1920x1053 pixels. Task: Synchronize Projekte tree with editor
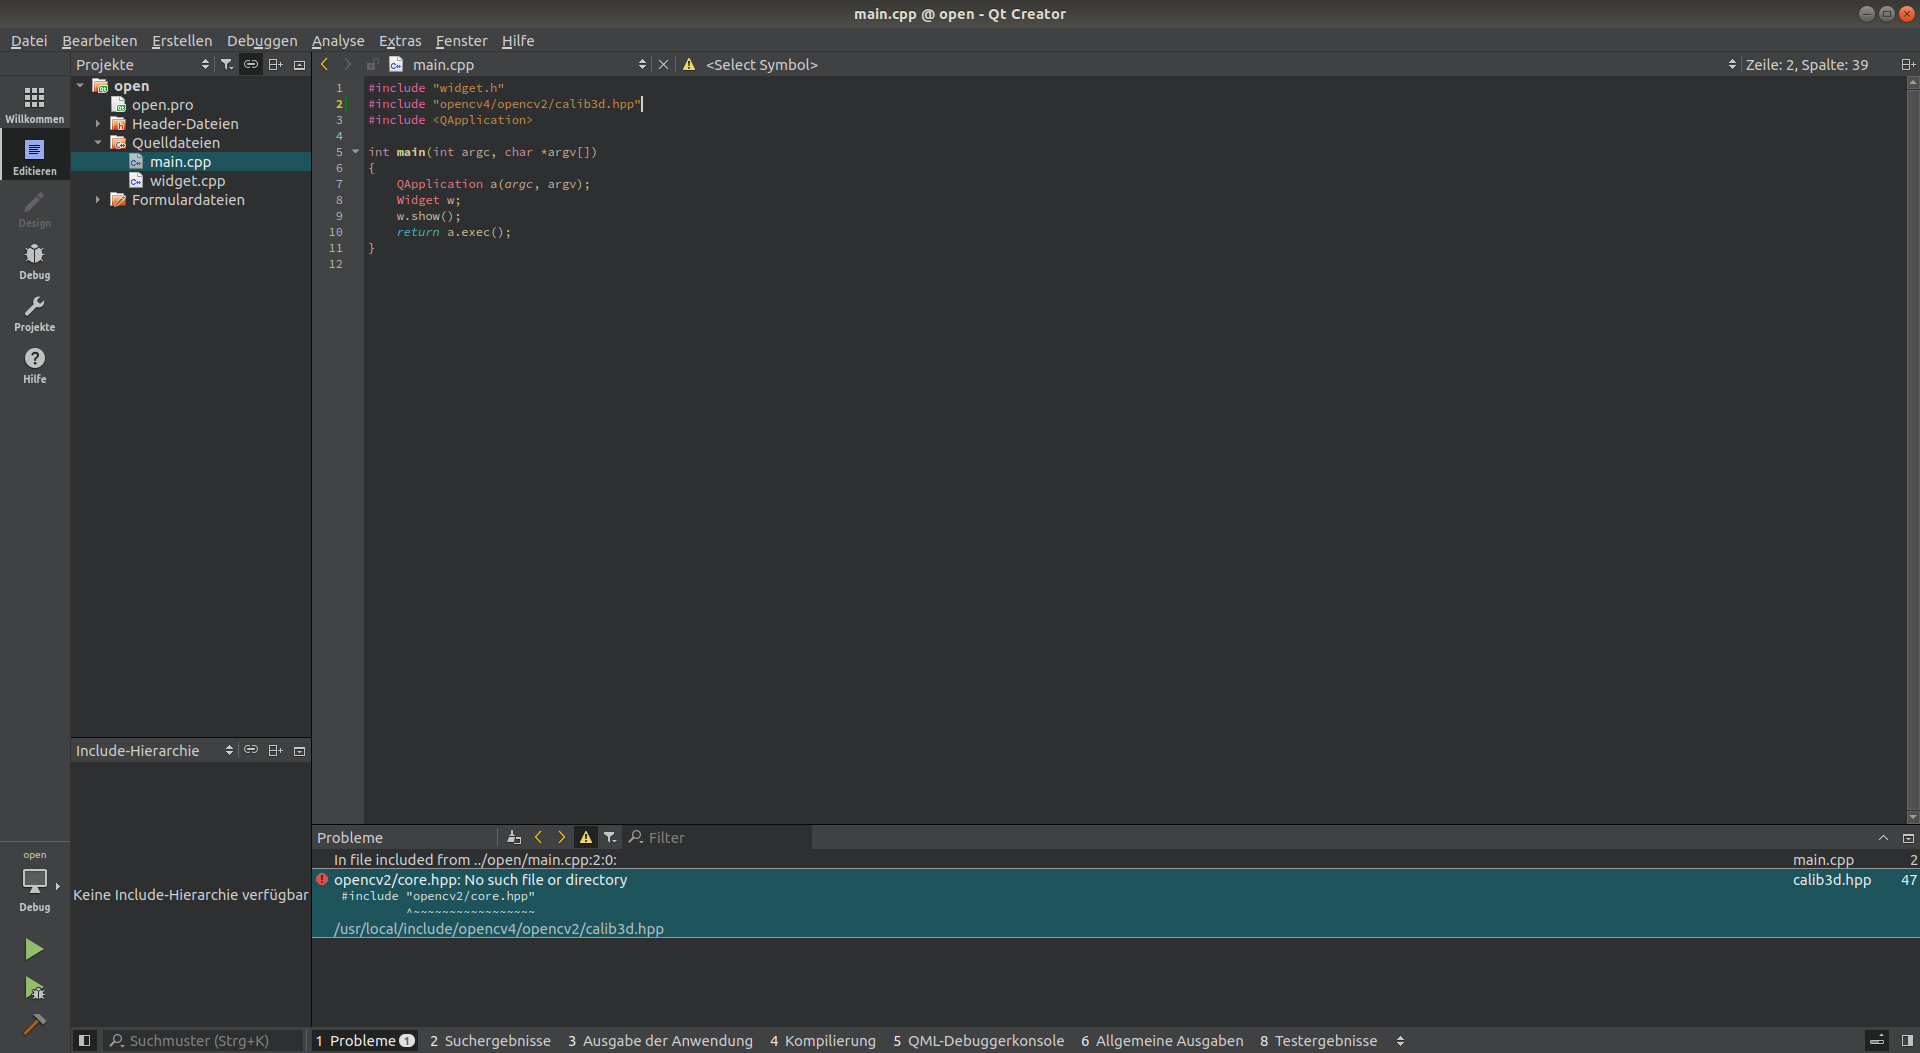coord(251,64)
